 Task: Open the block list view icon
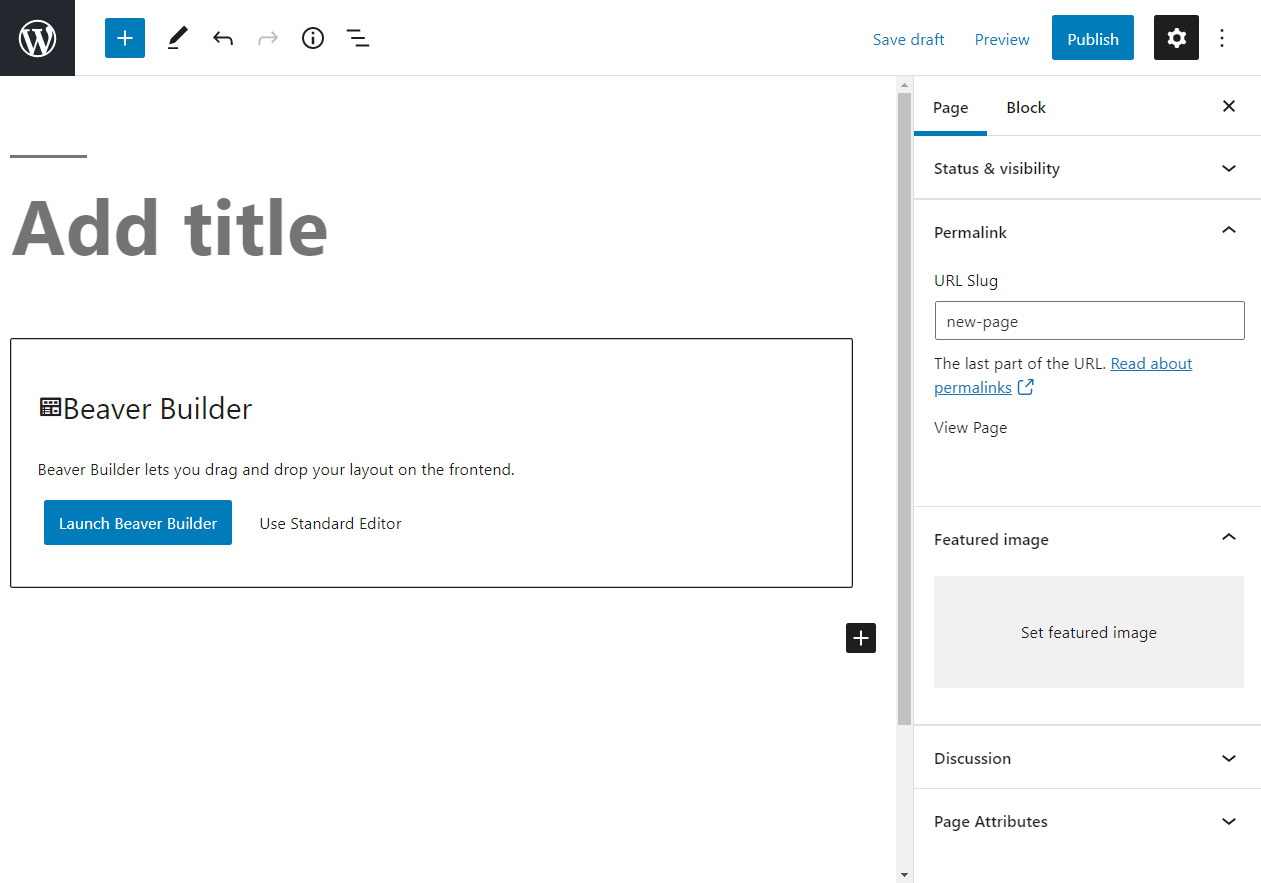(358, 38)
